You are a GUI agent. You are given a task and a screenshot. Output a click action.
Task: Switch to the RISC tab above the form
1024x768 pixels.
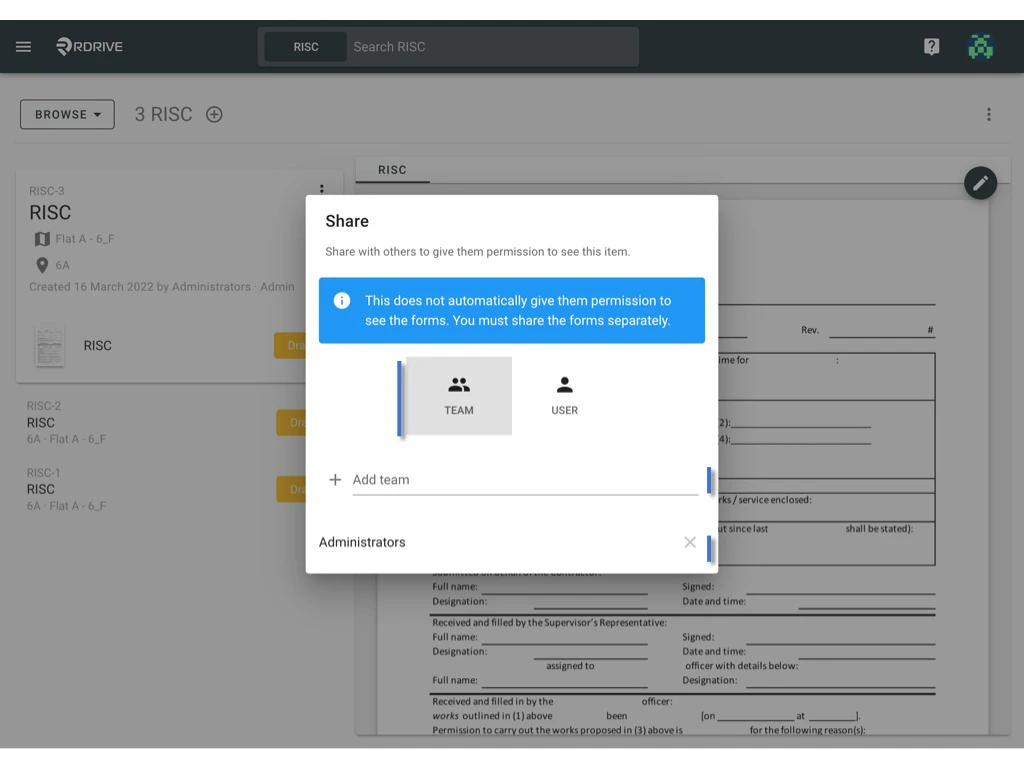click(392, 170)
